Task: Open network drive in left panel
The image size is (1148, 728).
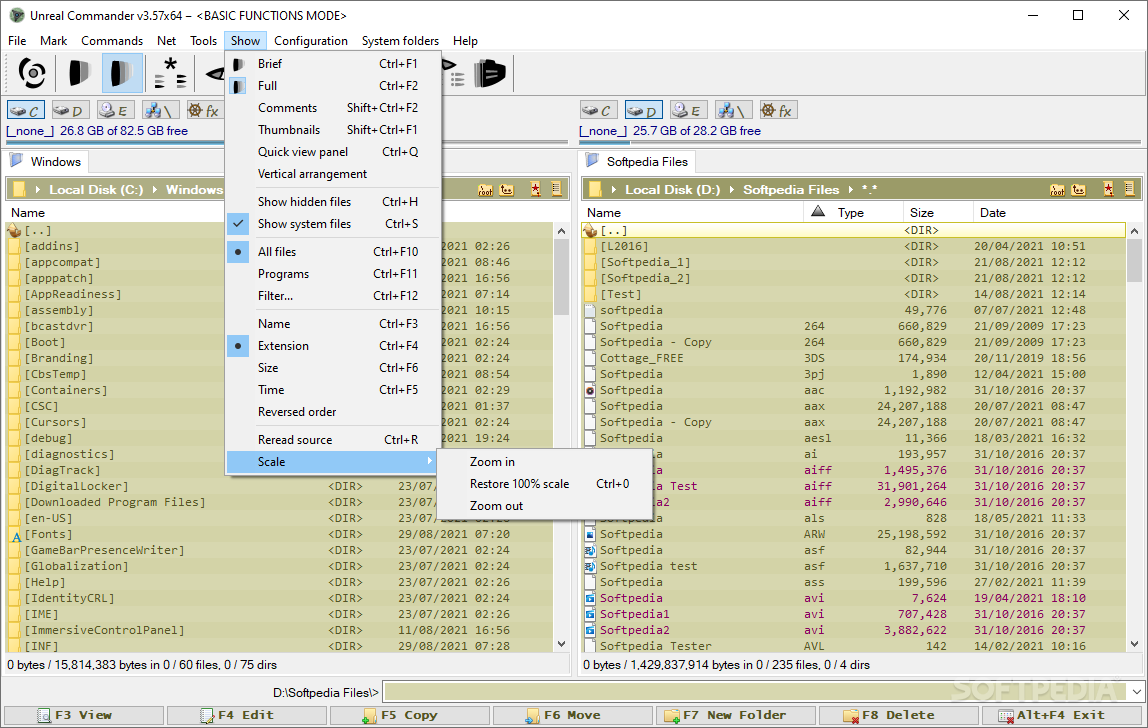Action: [x=160, y=110]
